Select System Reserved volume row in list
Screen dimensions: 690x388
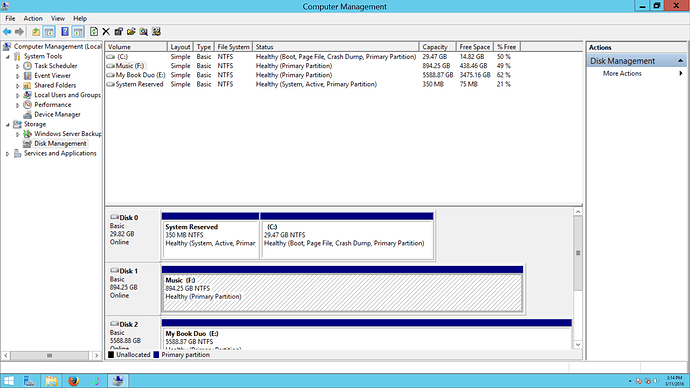click(x=312, y=84)
